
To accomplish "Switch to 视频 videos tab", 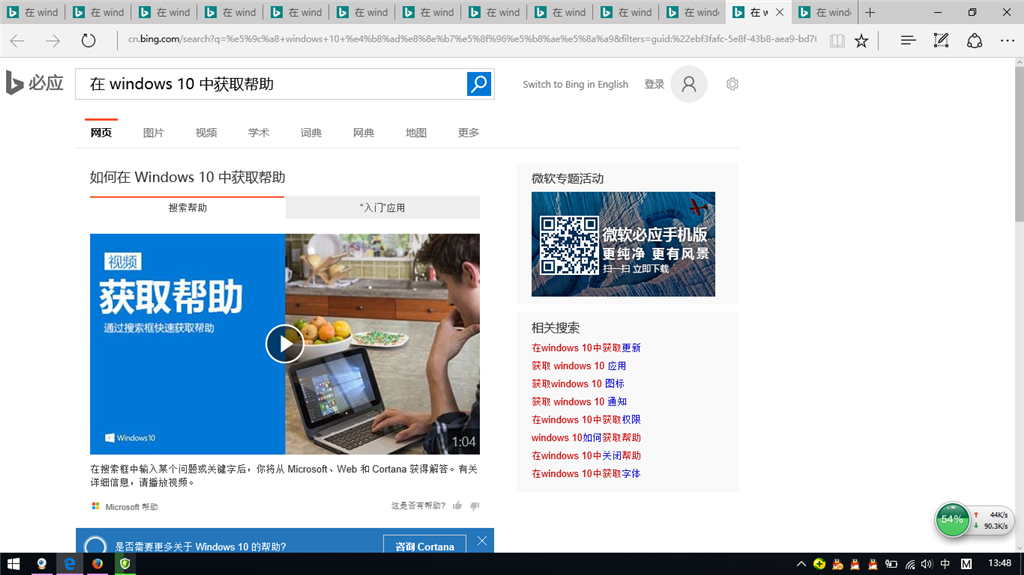I will coord(206,133).
